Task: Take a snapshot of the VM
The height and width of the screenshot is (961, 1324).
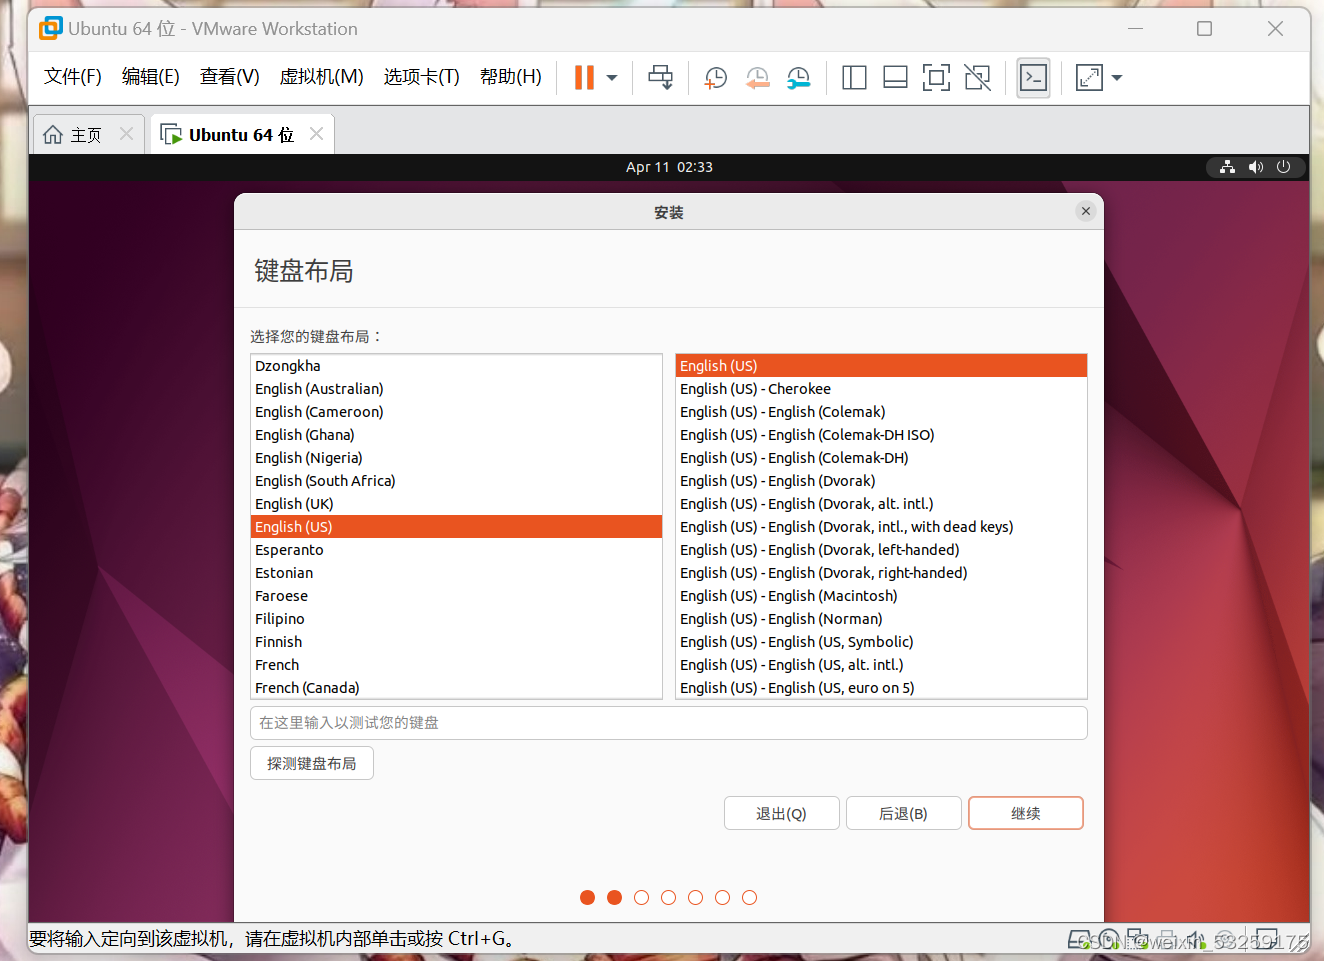Action: [x=716, y=77]
